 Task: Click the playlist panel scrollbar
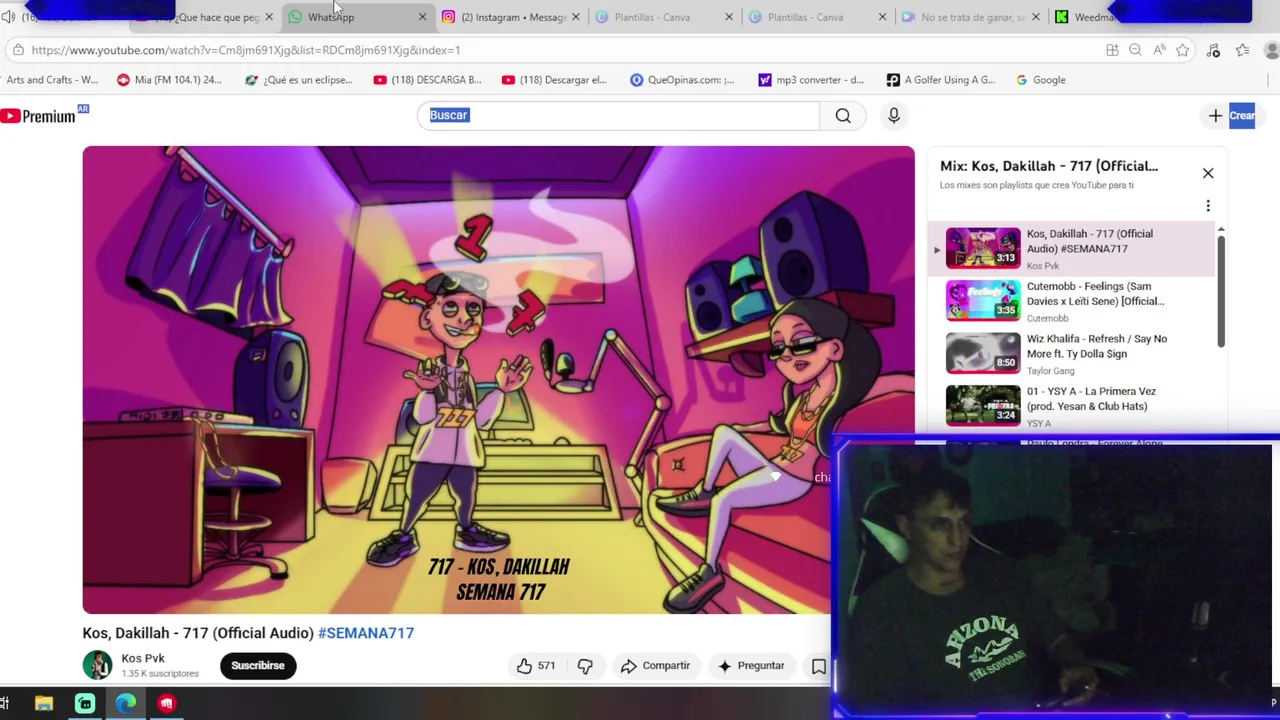tap(1221, 290)
